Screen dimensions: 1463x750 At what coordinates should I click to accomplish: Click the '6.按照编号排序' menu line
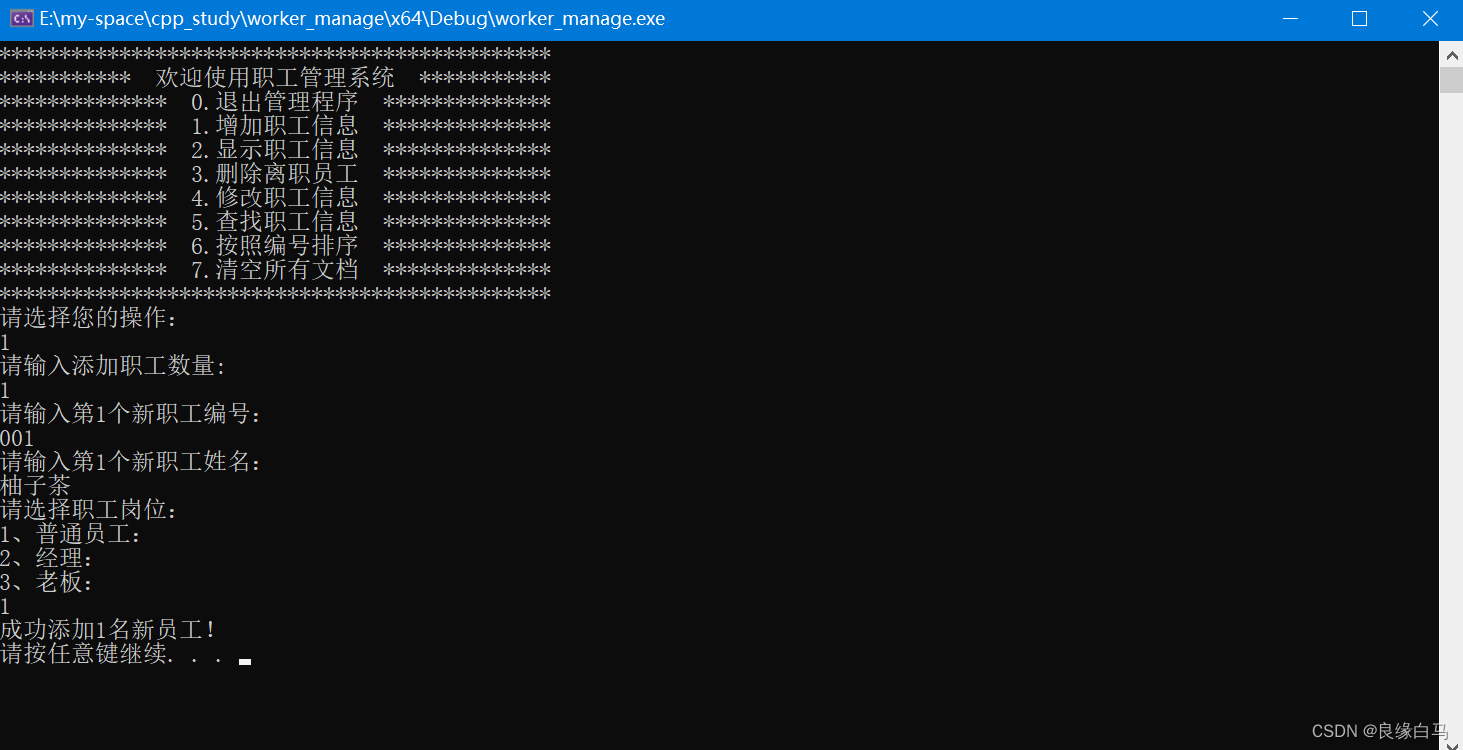pos(275,246)
